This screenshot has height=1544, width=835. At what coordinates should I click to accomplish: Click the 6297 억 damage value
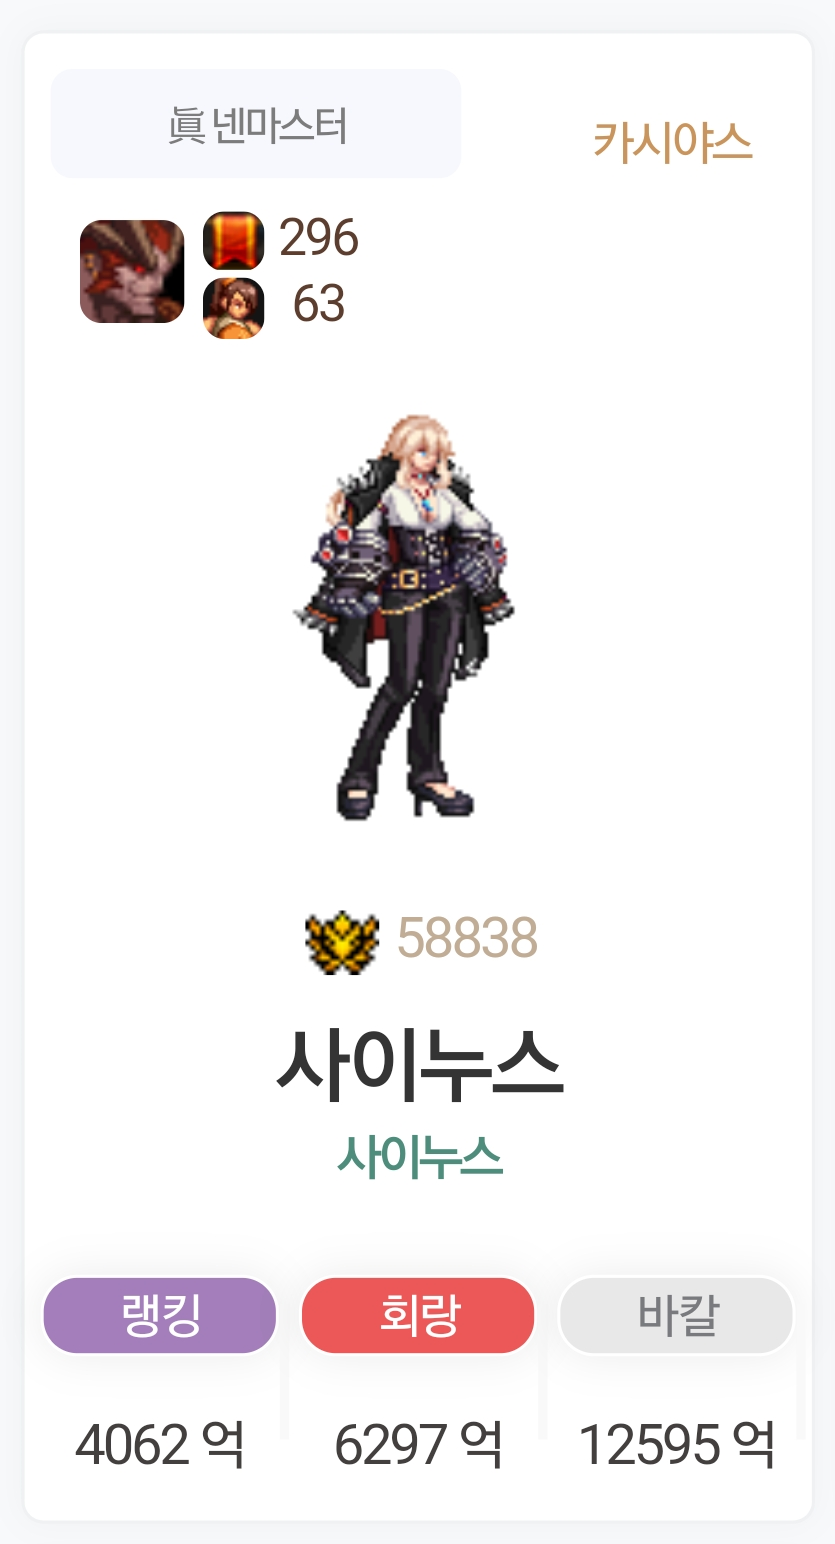pyautogui.click(x=418, y=1445)
